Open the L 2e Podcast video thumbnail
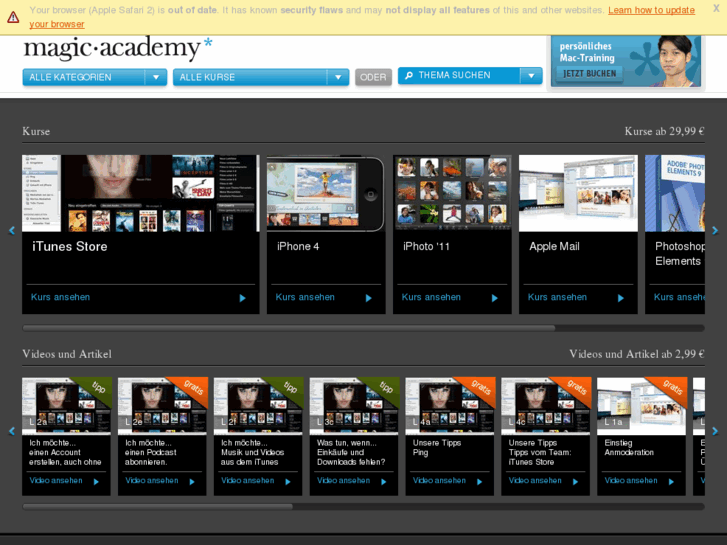Screen dimensions: 727x545 pos(163,406)
